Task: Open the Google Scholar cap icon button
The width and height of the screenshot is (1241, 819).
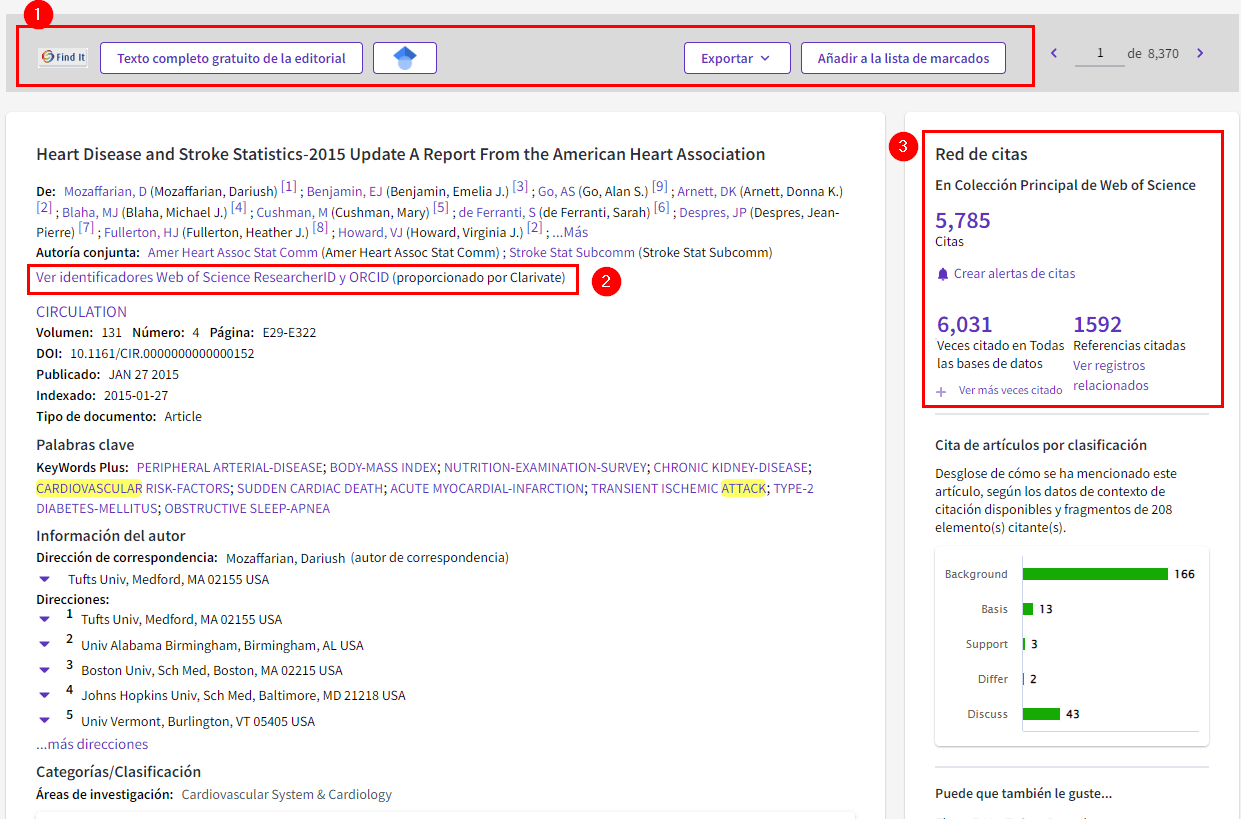Action: tap(405, 58)
